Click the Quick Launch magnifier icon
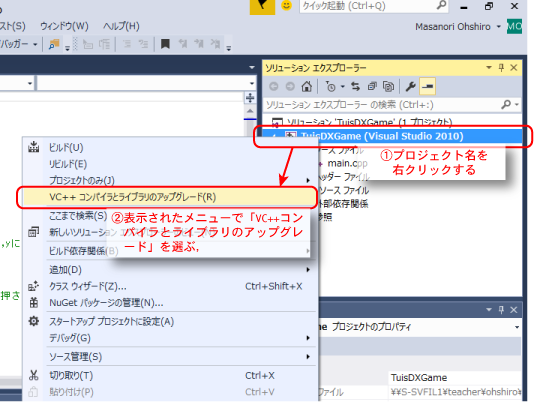This screenshot has width=534, height=402. point(441,5)
